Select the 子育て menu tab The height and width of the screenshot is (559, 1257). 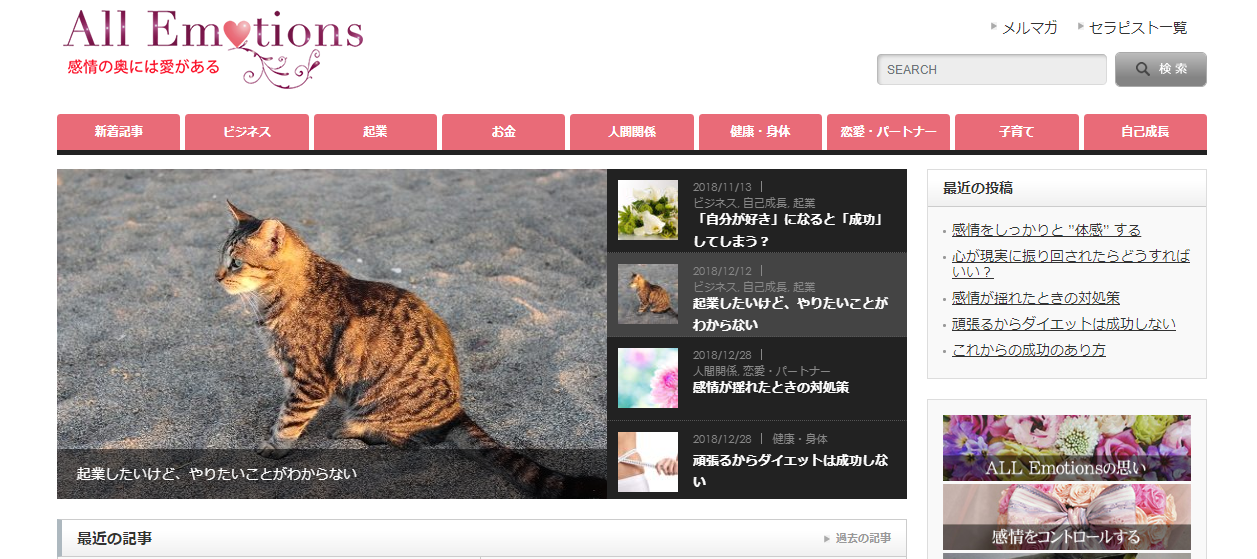pos(1017,132)
